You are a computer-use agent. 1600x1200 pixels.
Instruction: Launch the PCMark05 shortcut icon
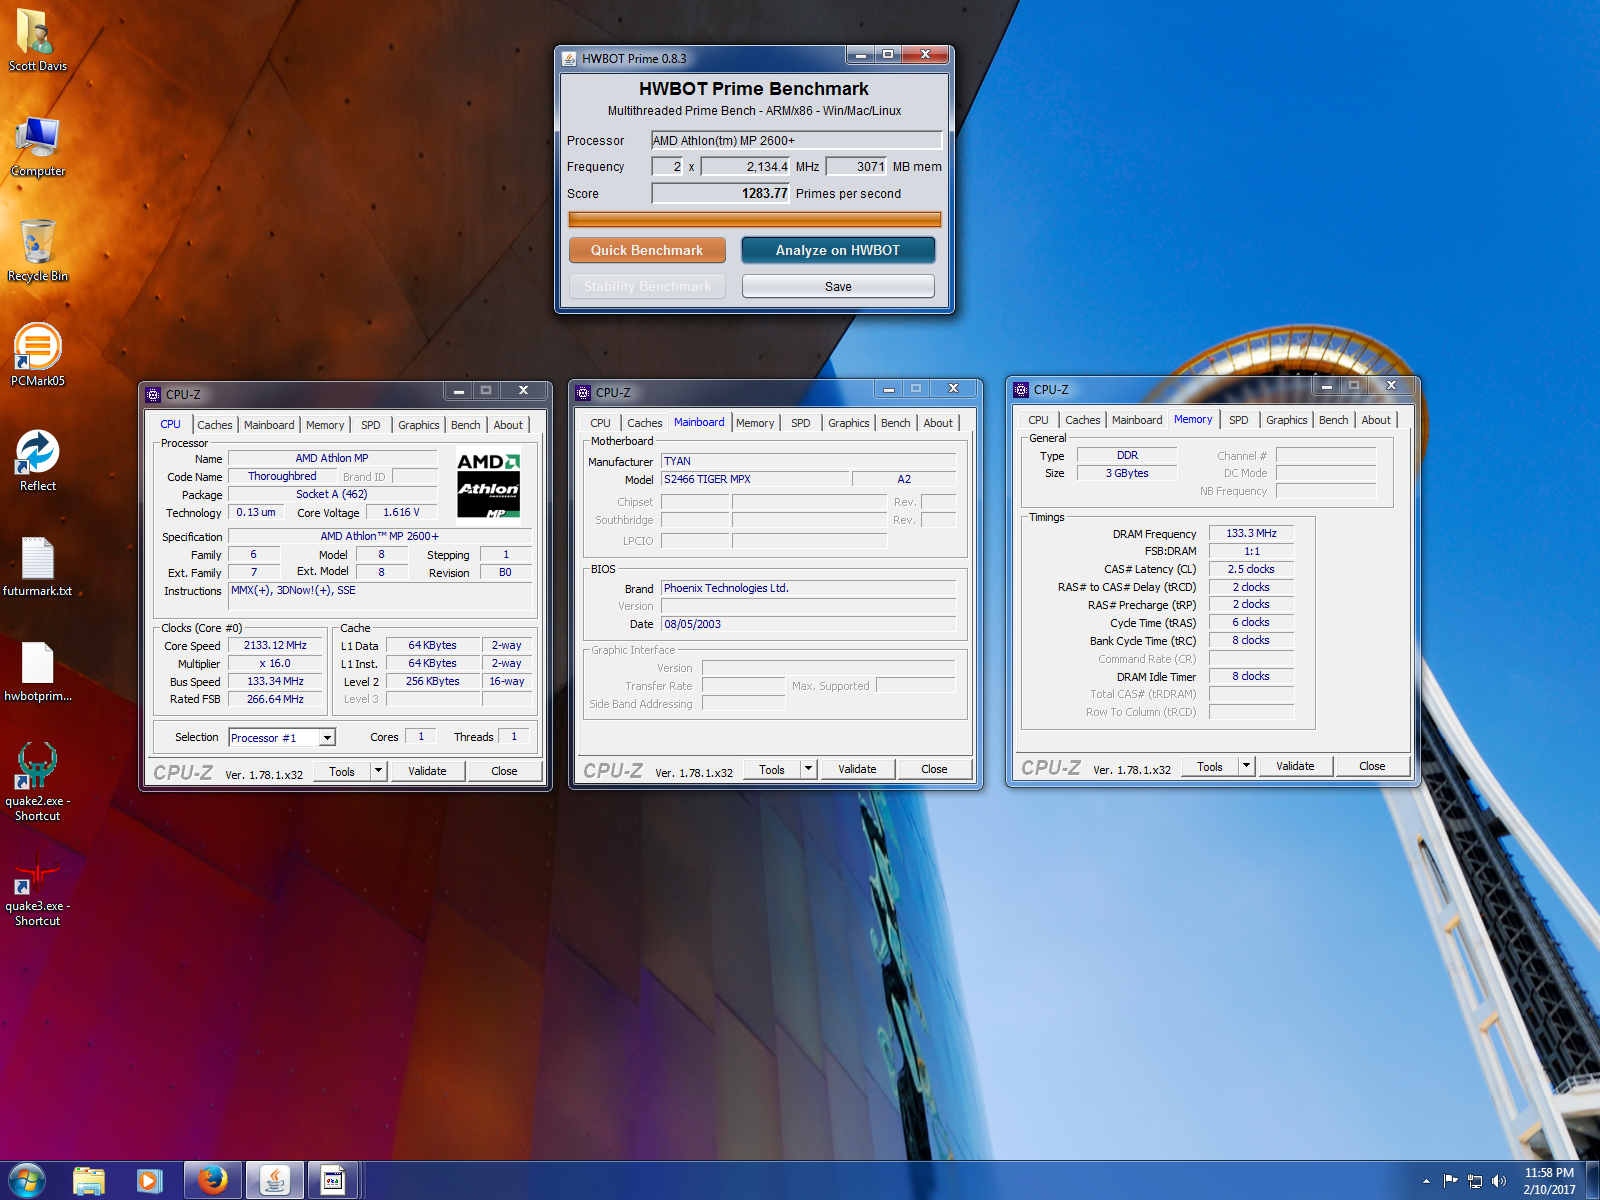pyautogui.click(x=38, y=355)
